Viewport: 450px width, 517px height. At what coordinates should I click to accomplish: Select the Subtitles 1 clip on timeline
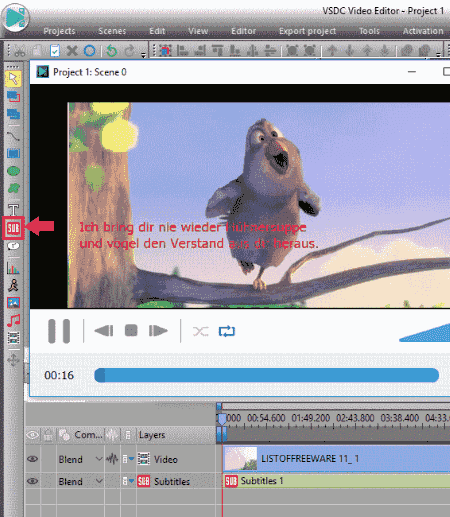click(337, 481)
